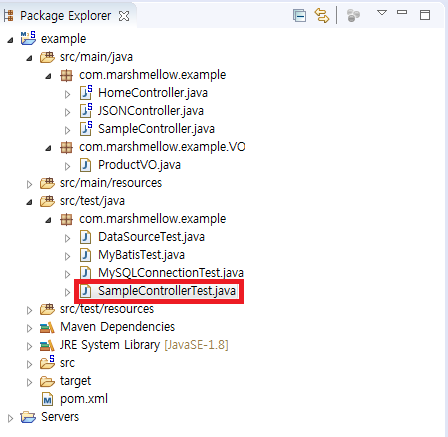Expand Maven Dependencies
The image size is (448, 437).
(x=29, y=328)
